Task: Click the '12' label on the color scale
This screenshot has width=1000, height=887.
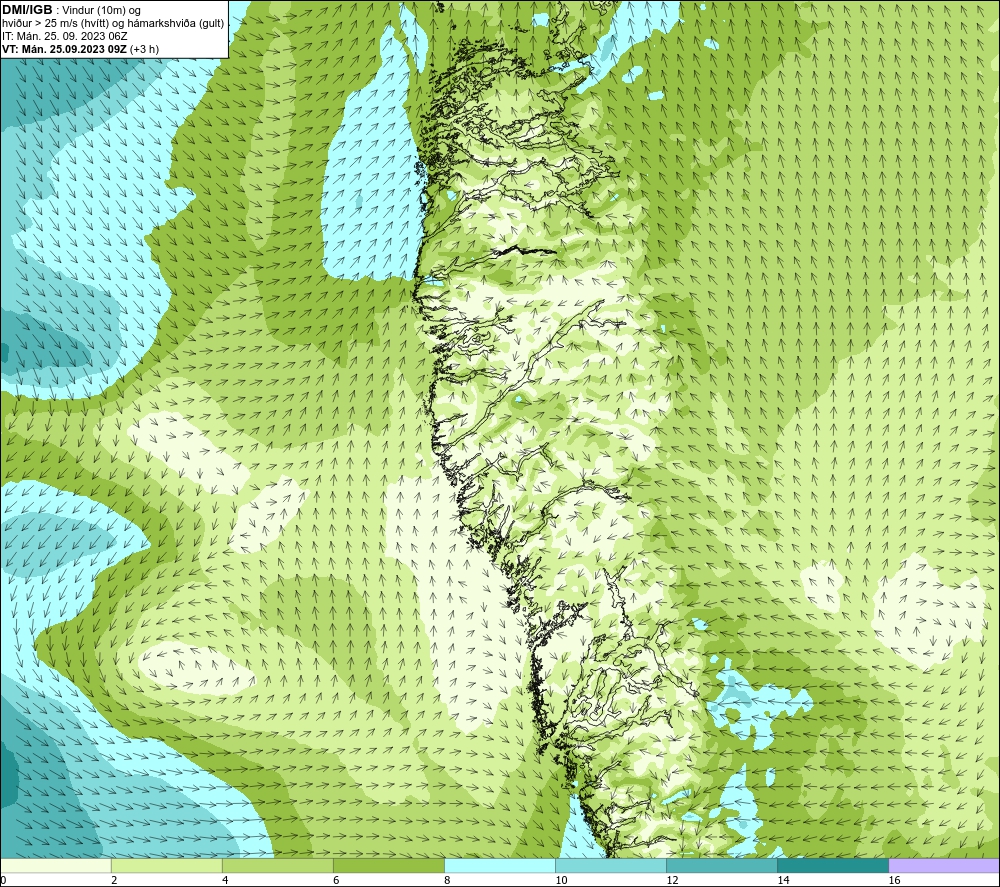Action: (672, 881)
